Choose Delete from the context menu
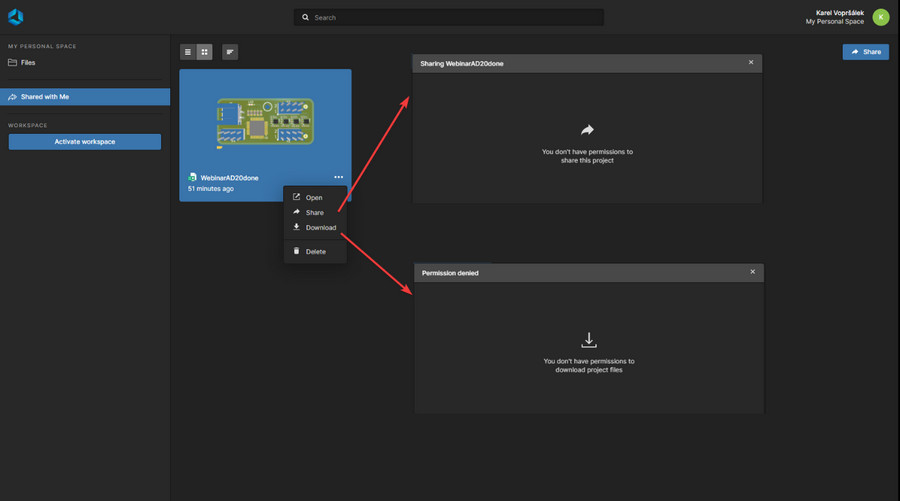Screen dimensions: 900x501 (315, 251)
